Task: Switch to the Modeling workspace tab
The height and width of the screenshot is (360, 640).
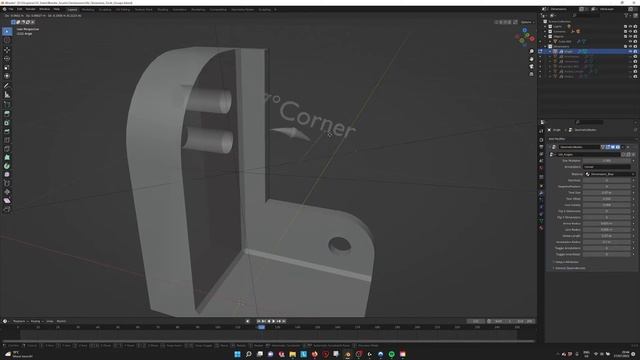Action: point(88,9)
